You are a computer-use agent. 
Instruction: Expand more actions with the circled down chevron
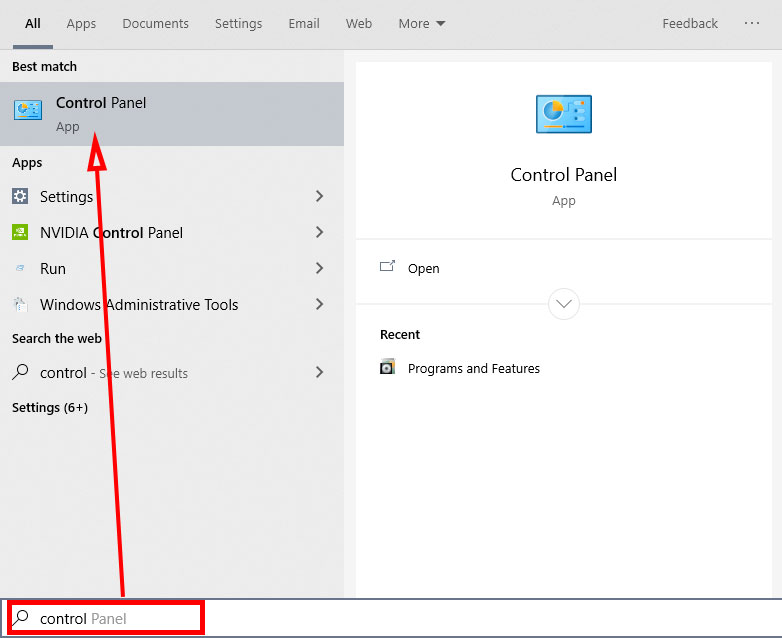pos(564,304)
